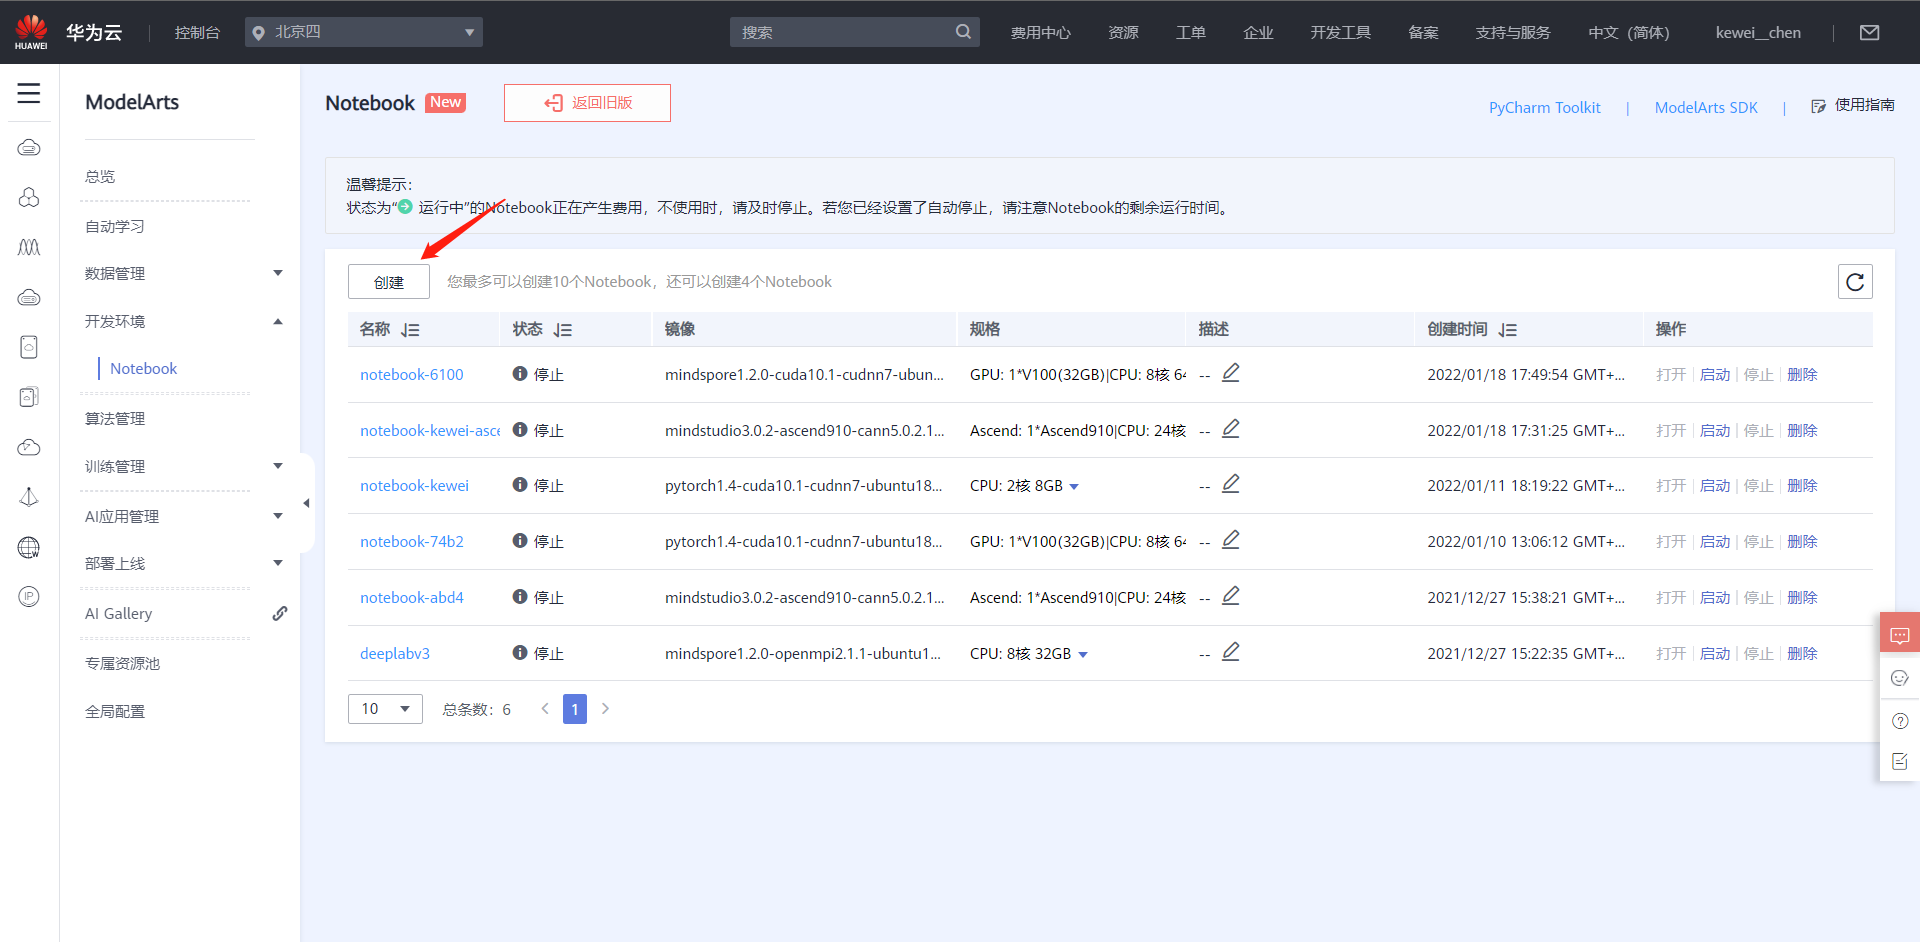Viewport: 1920px width, 942px height.
Task: Edit description of notebook-abd4
Action: [x=1231, y=596]
